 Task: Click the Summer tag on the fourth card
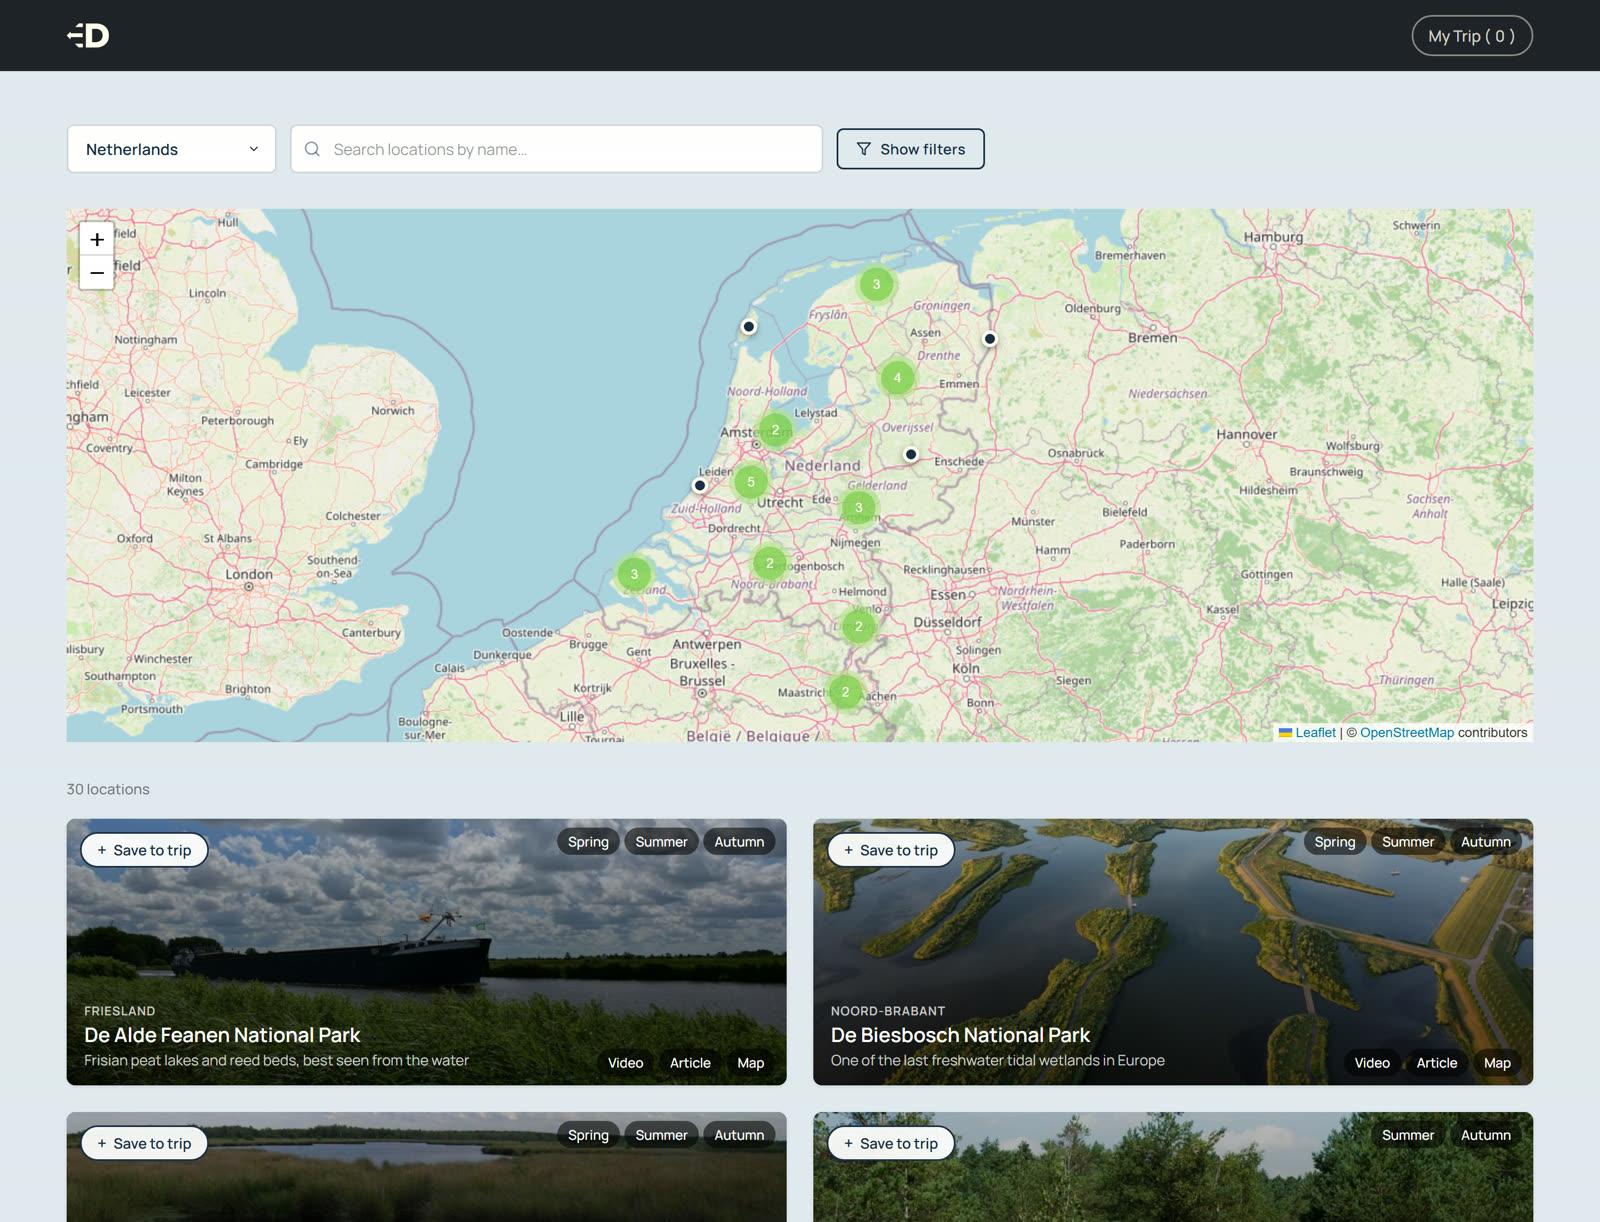[1408, 1135]
